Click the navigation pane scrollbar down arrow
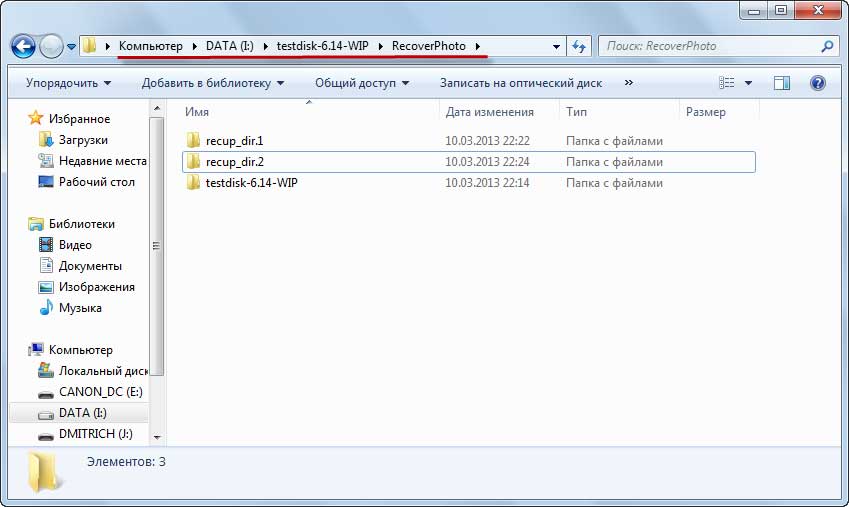The width and height of the screenshot is (849, 507). tap(157, 437)
